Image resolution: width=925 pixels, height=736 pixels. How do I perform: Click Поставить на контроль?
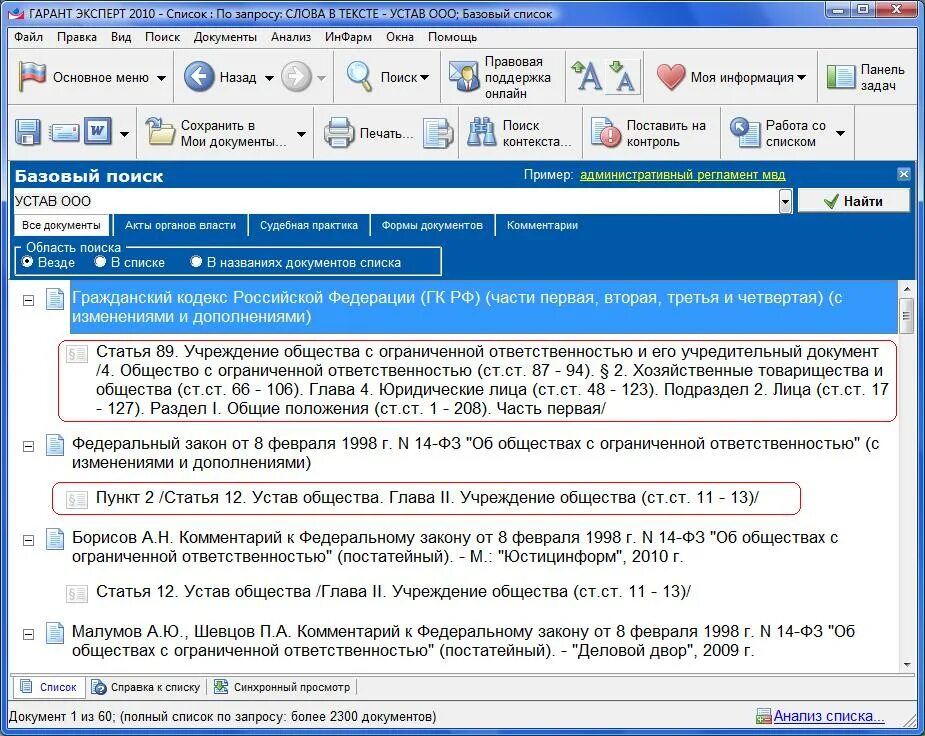(649, 133)
